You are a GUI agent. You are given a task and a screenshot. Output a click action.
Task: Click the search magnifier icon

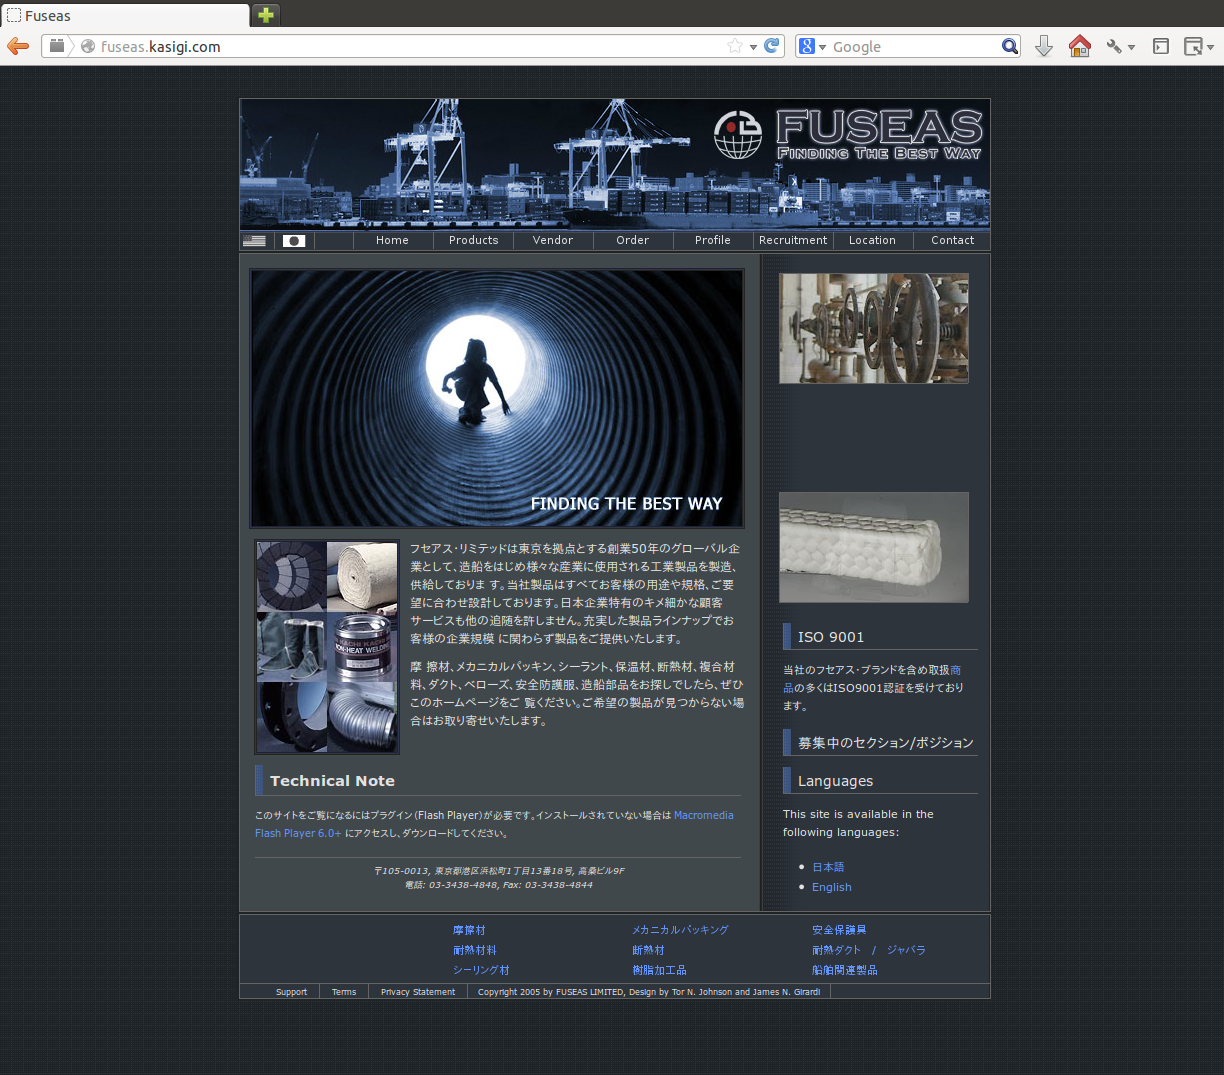[1009, 46]
